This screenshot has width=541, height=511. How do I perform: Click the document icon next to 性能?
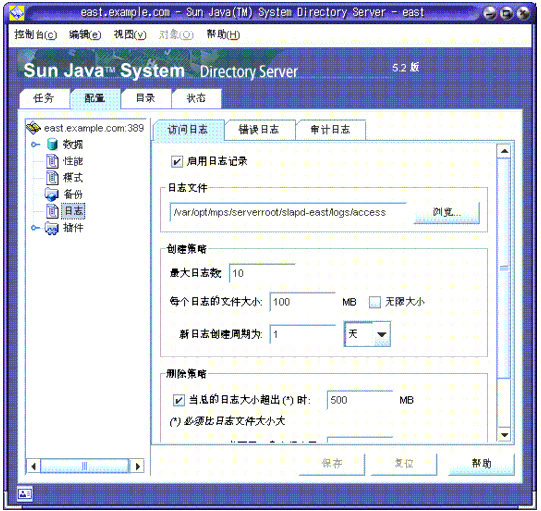click(x=52, y=161)
